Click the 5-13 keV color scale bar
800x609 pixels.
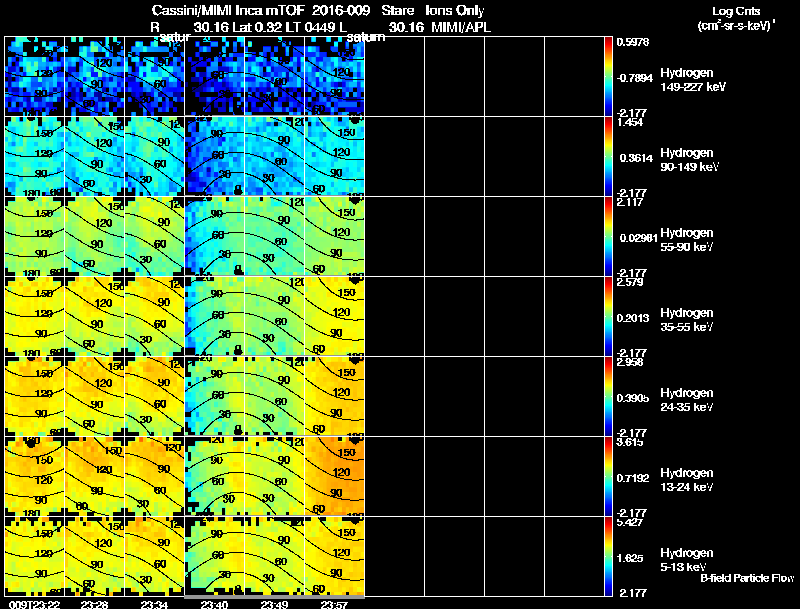[x=608, y=556]
